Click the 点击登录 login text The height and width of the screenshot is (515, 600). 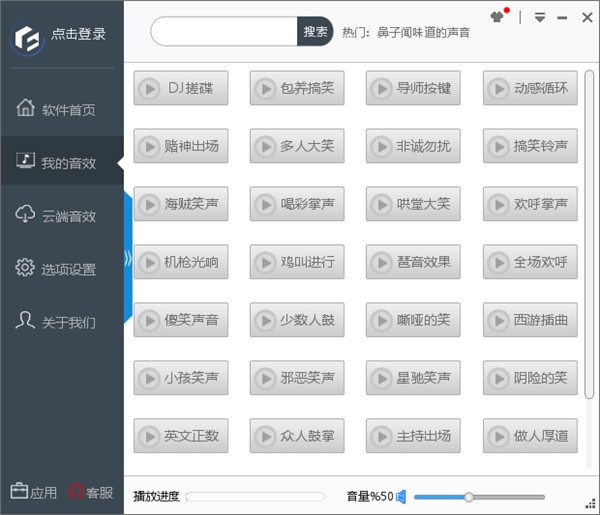pos(78,34)
